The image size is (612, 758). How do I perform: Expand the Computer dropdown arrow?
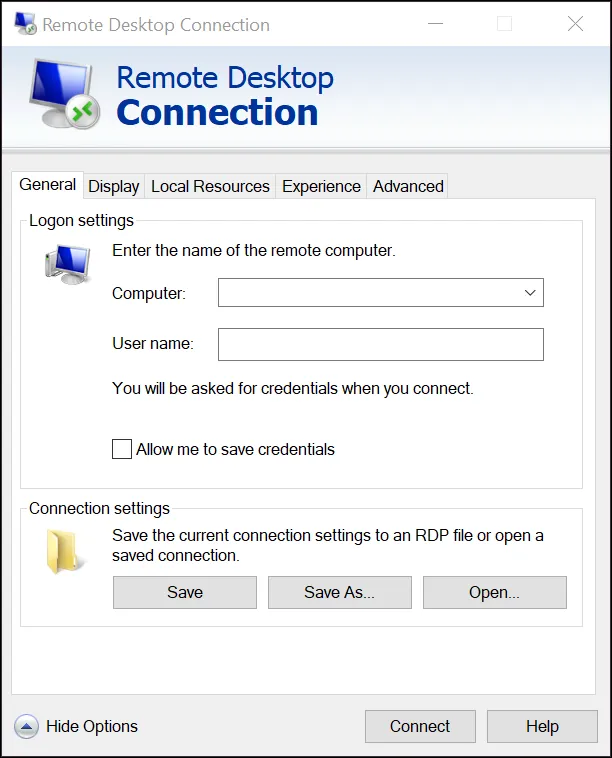pos(530,292)
